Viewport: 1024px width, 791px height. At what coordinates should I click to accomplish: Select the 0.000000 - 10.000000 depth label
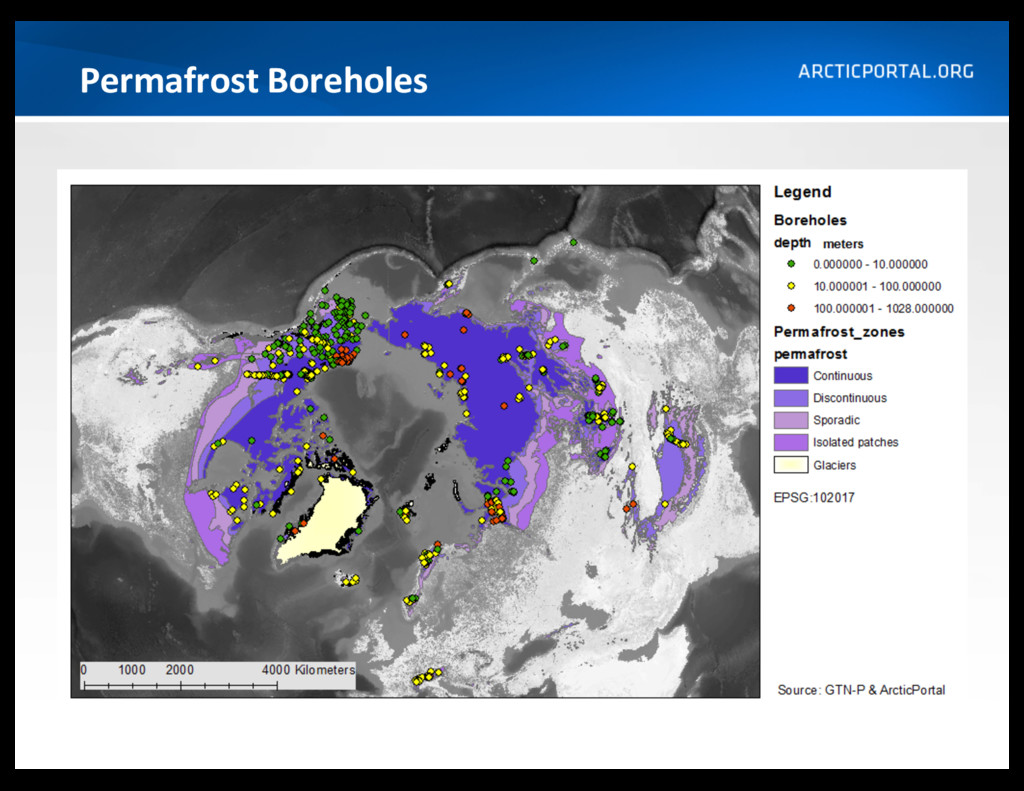click(x=870, y=264)
